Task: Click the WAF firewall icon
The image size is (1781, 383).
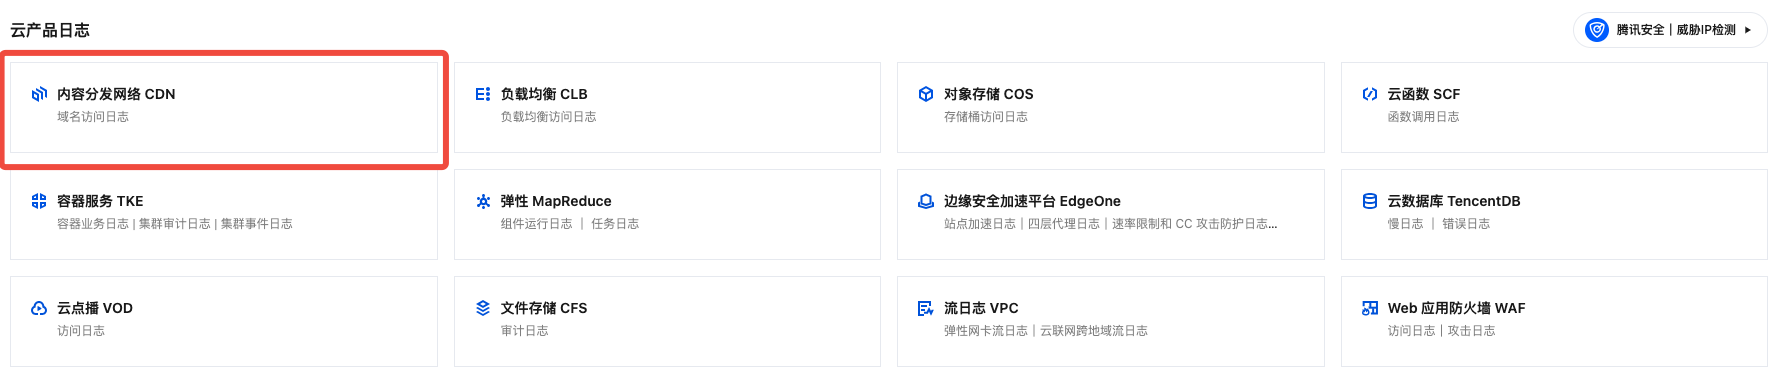Action: 1370,308
